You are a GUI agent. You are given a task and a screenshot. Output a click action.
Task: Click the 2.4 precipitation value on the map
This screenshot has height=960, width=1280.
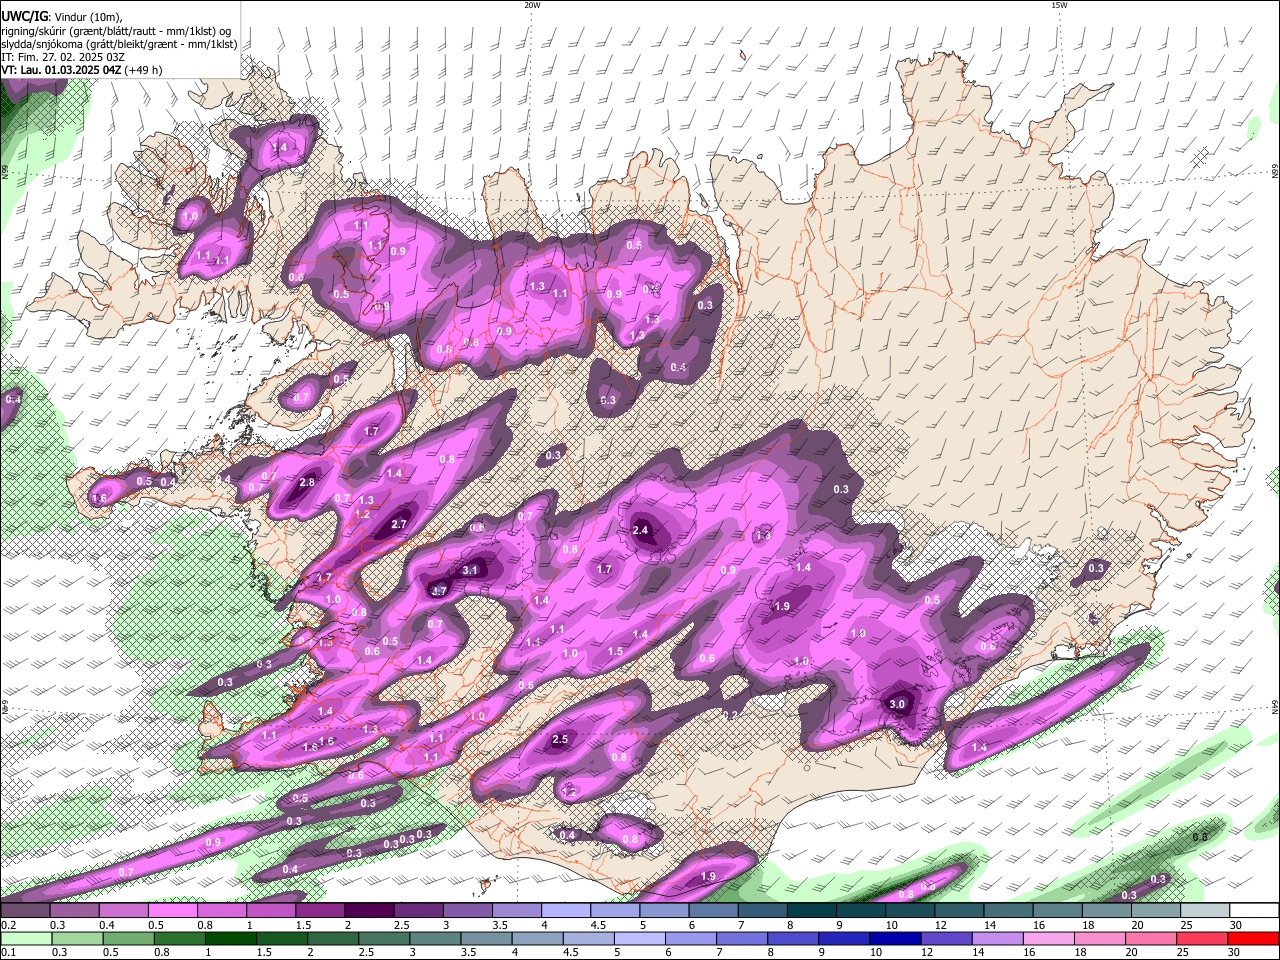(641, 530)
